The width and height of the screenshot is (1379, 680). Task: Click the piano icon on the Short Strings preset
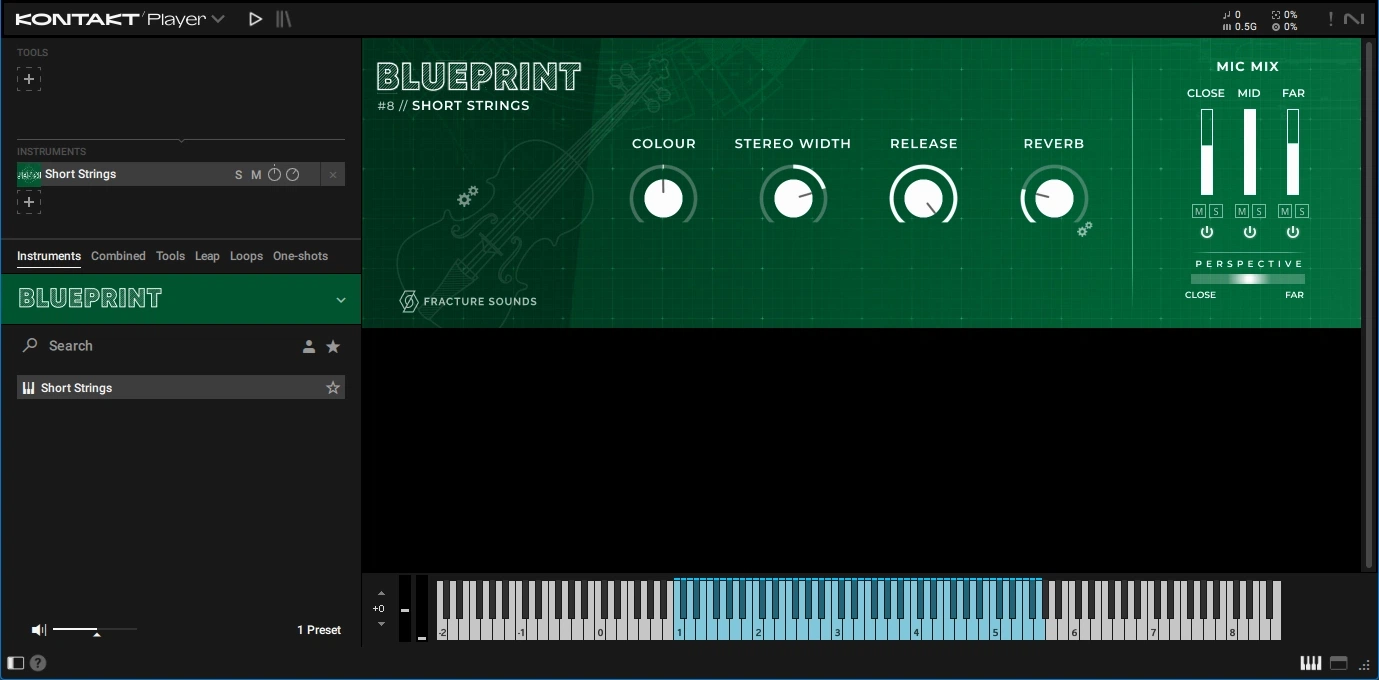29,388
